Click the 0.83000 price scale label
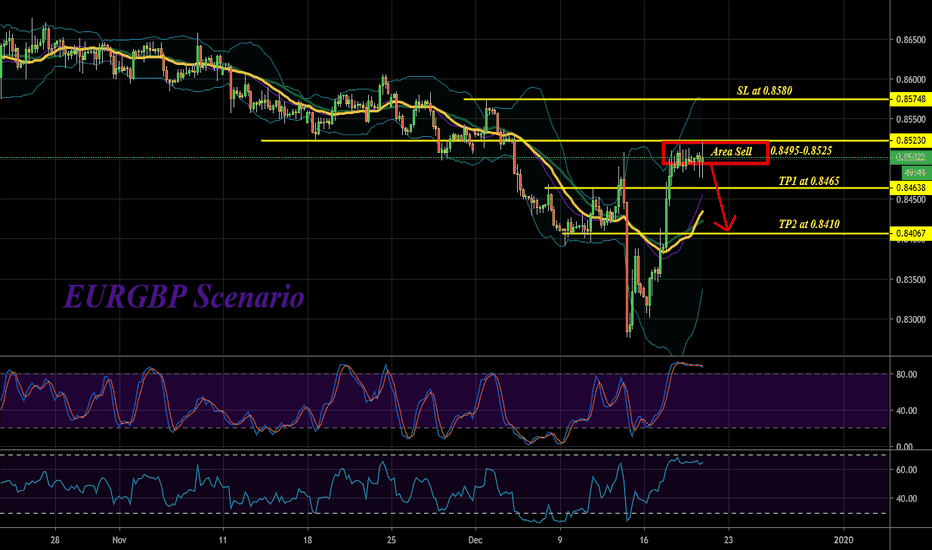This screenshot has width=932, height=550. (x=908, y=320)
